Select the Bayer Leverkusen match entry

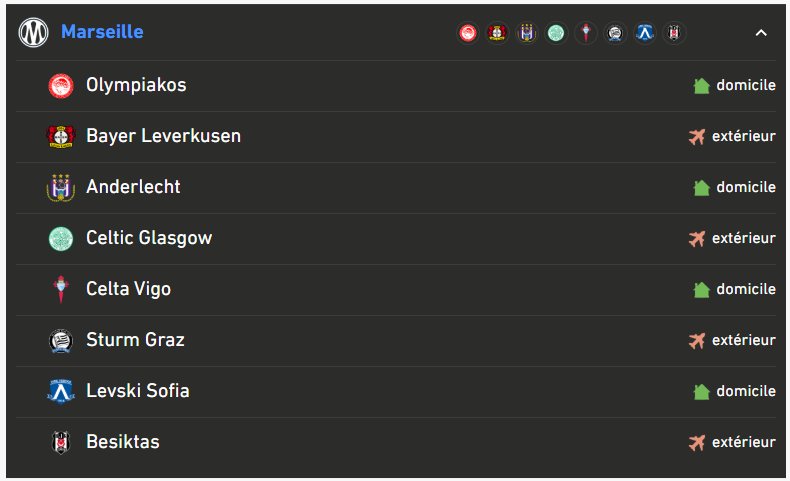click(396, 137)
